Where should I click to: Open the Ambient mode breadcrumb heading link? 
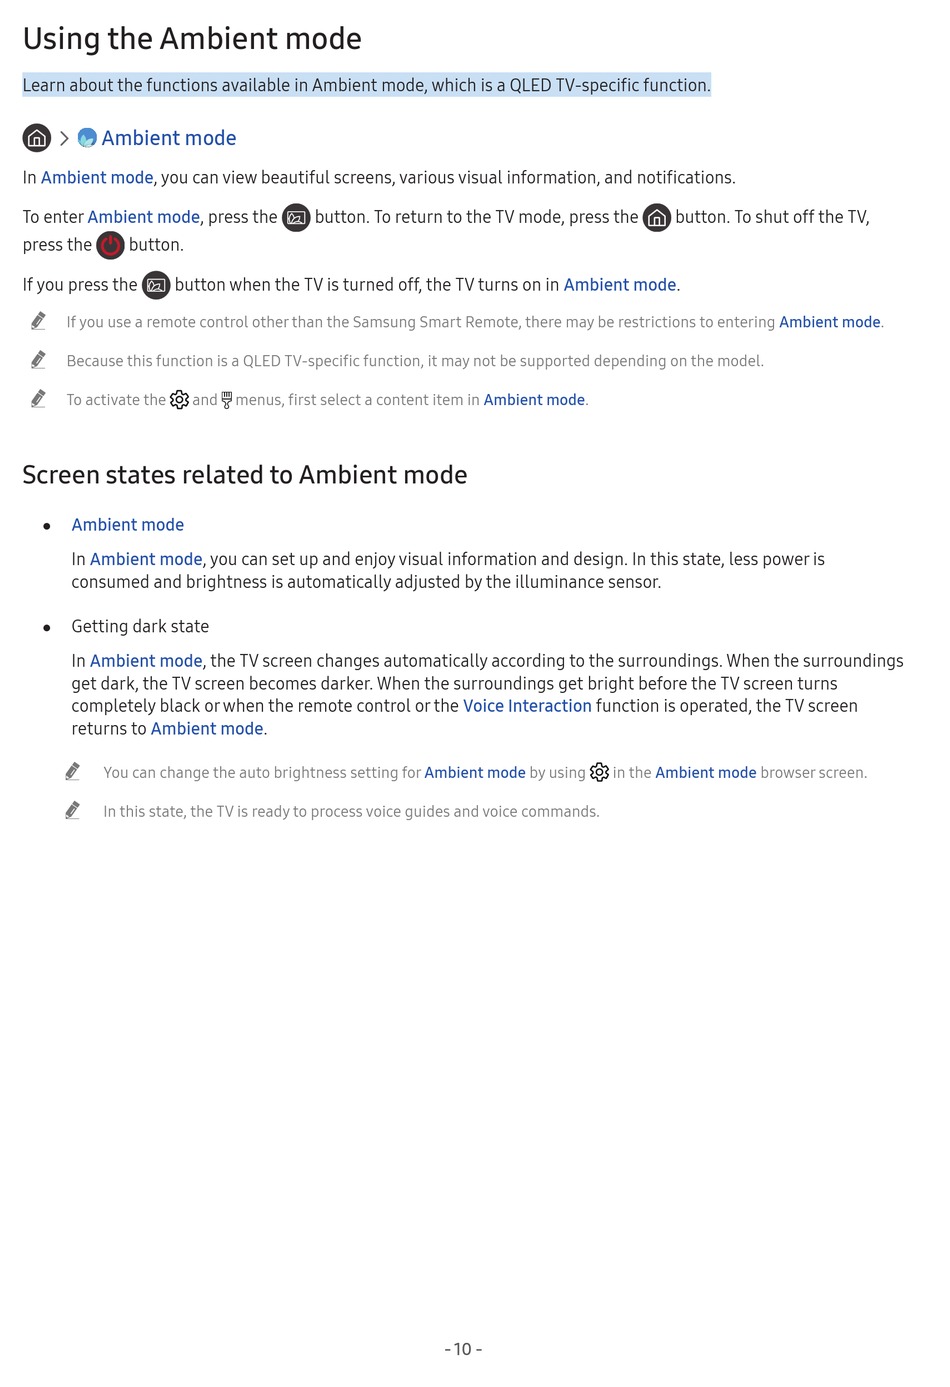tap(169, 138)
